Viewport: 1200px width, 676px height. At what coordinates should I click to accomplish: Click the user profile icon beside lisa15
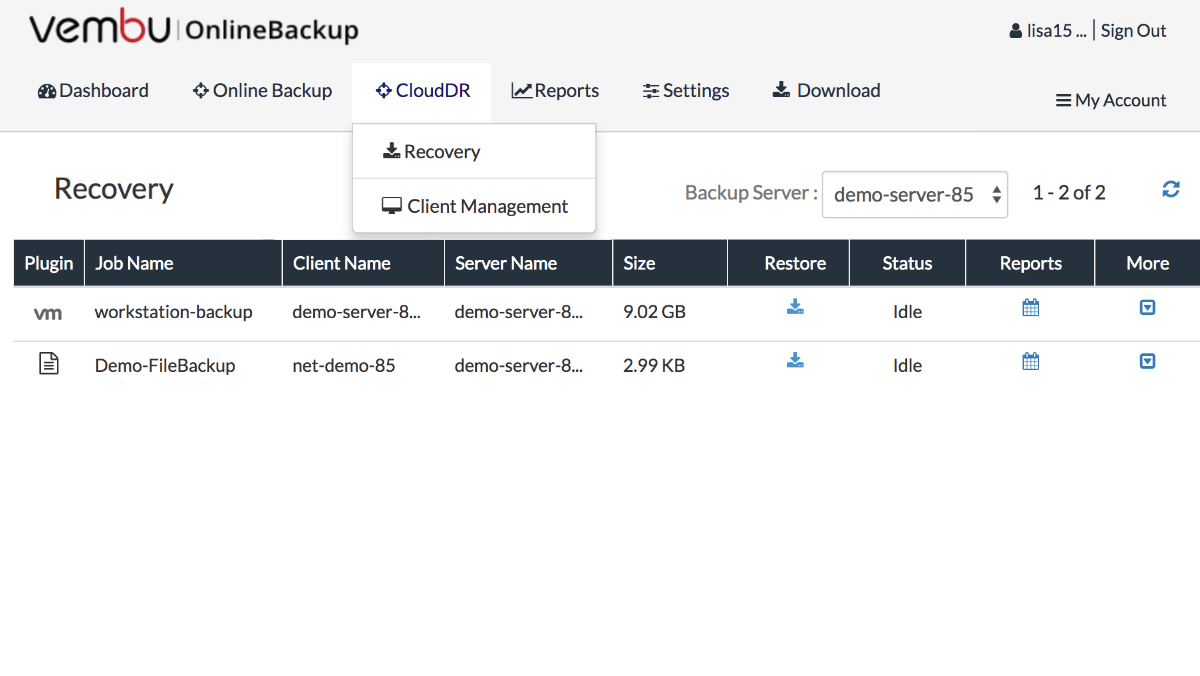coord(1016,31)
